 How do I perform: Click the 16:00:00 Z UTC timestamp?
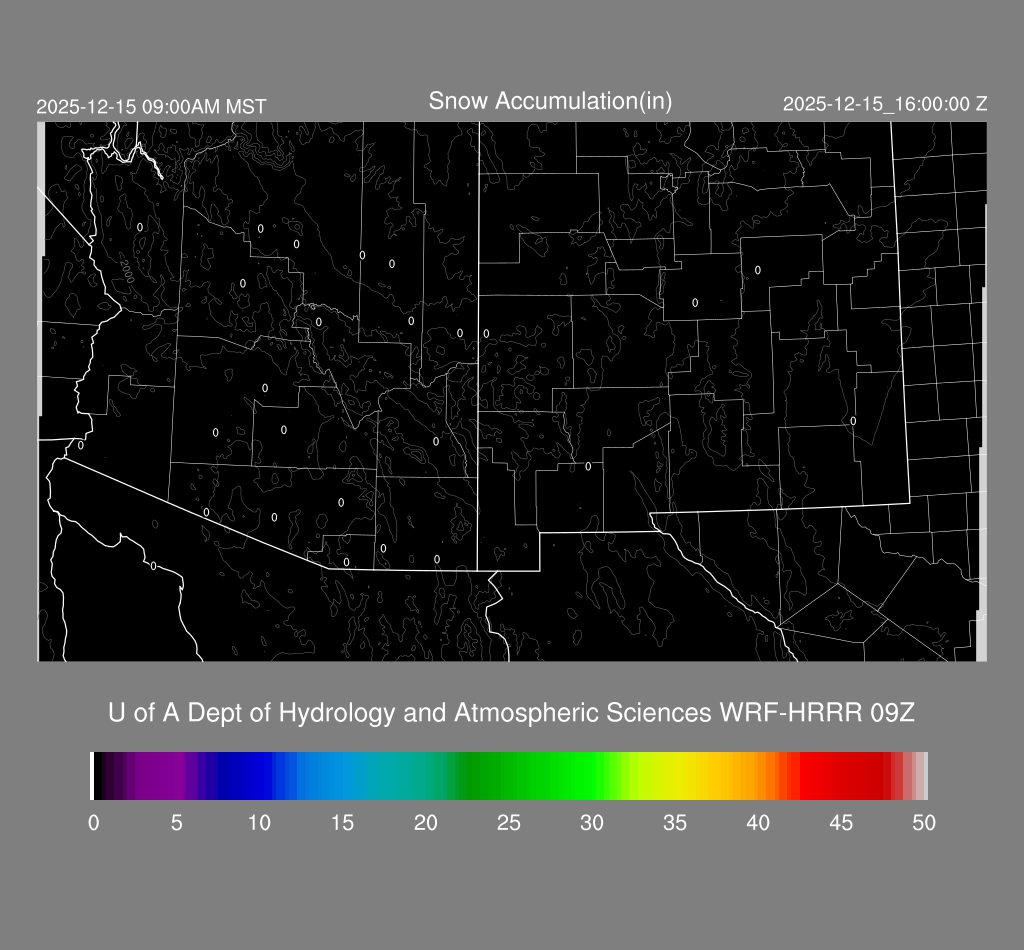click(885, 104)
